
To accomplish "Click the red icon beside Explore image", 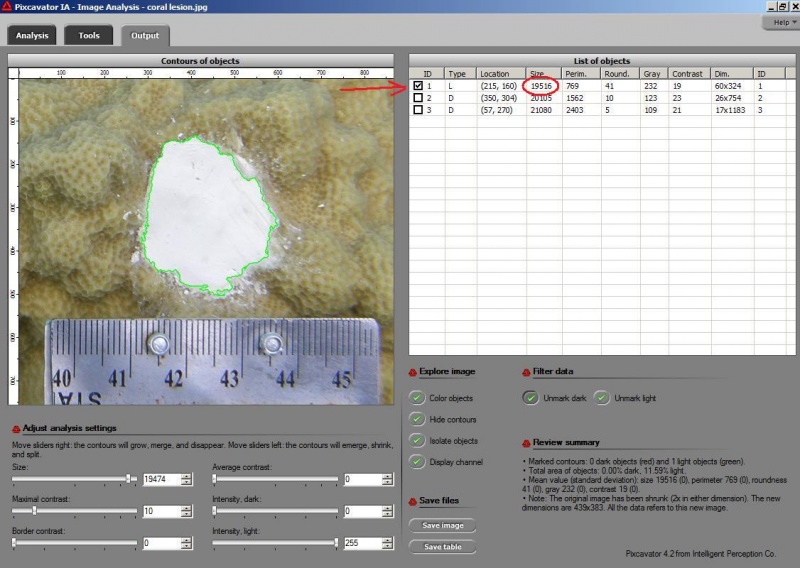I will (413, 373).
